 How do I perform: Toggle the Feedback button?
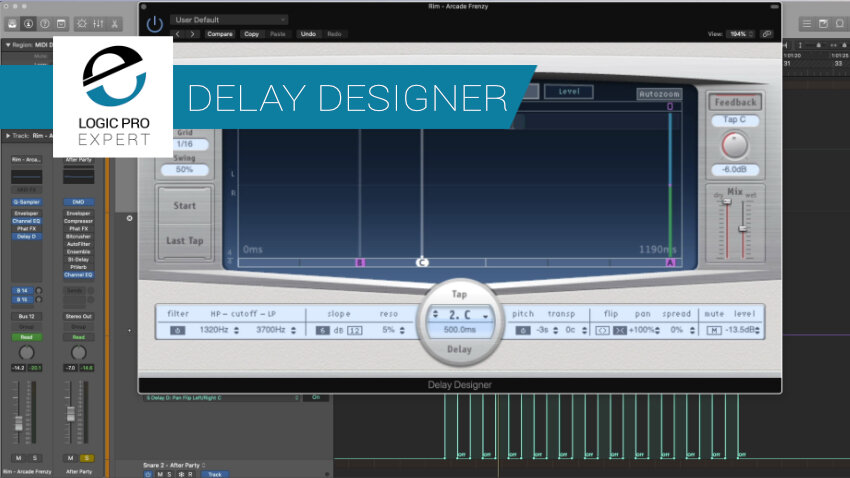coord(735,102)
